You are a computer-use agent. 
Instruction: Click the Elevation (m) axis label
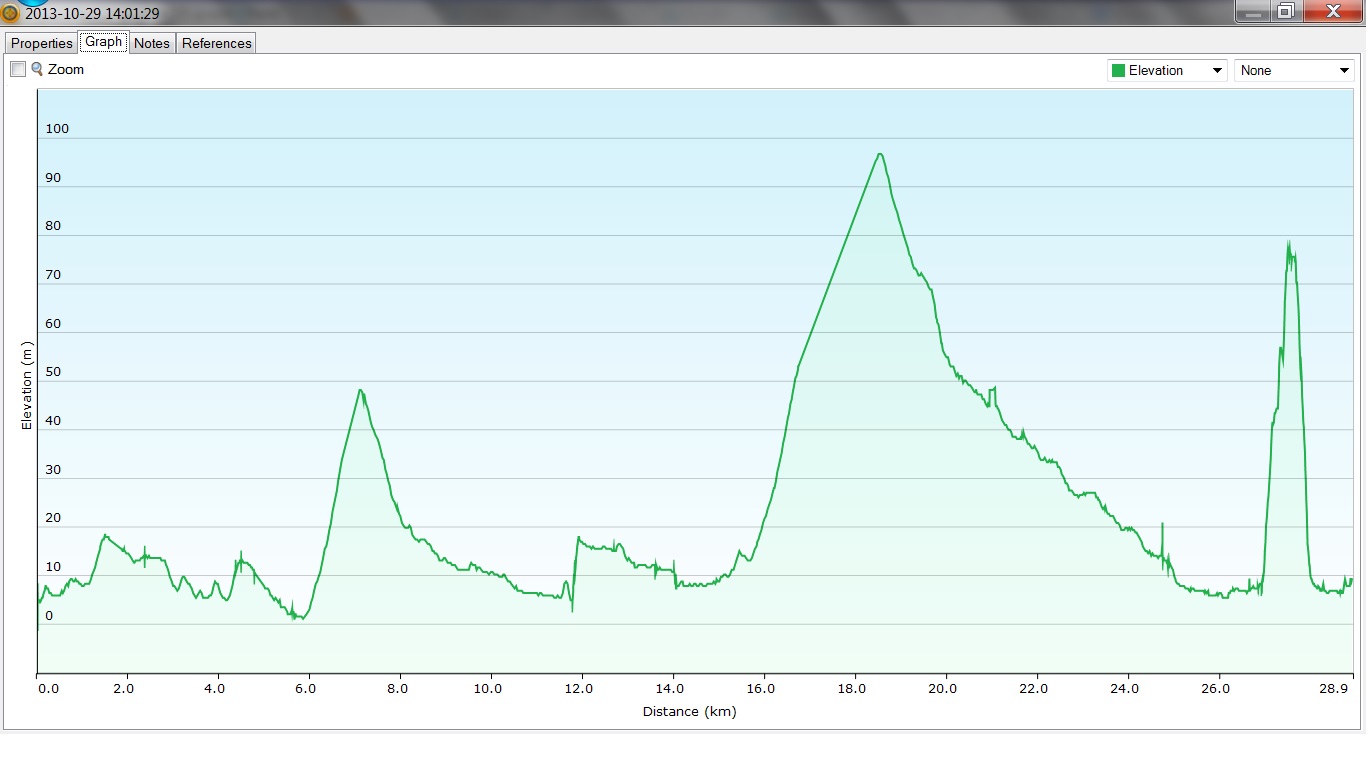[27, 385]
